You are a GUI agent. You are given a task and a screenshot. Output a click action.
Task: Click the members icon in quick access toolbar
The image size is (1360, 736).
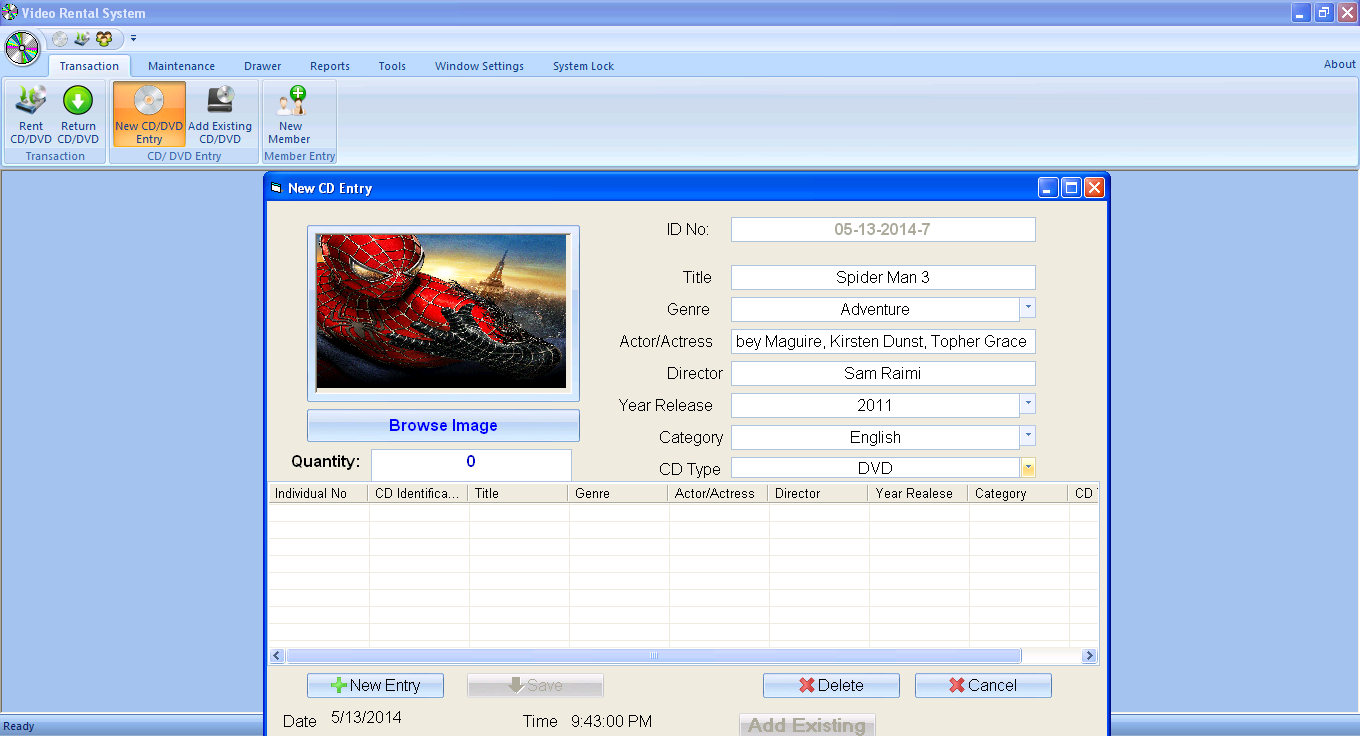104,39
